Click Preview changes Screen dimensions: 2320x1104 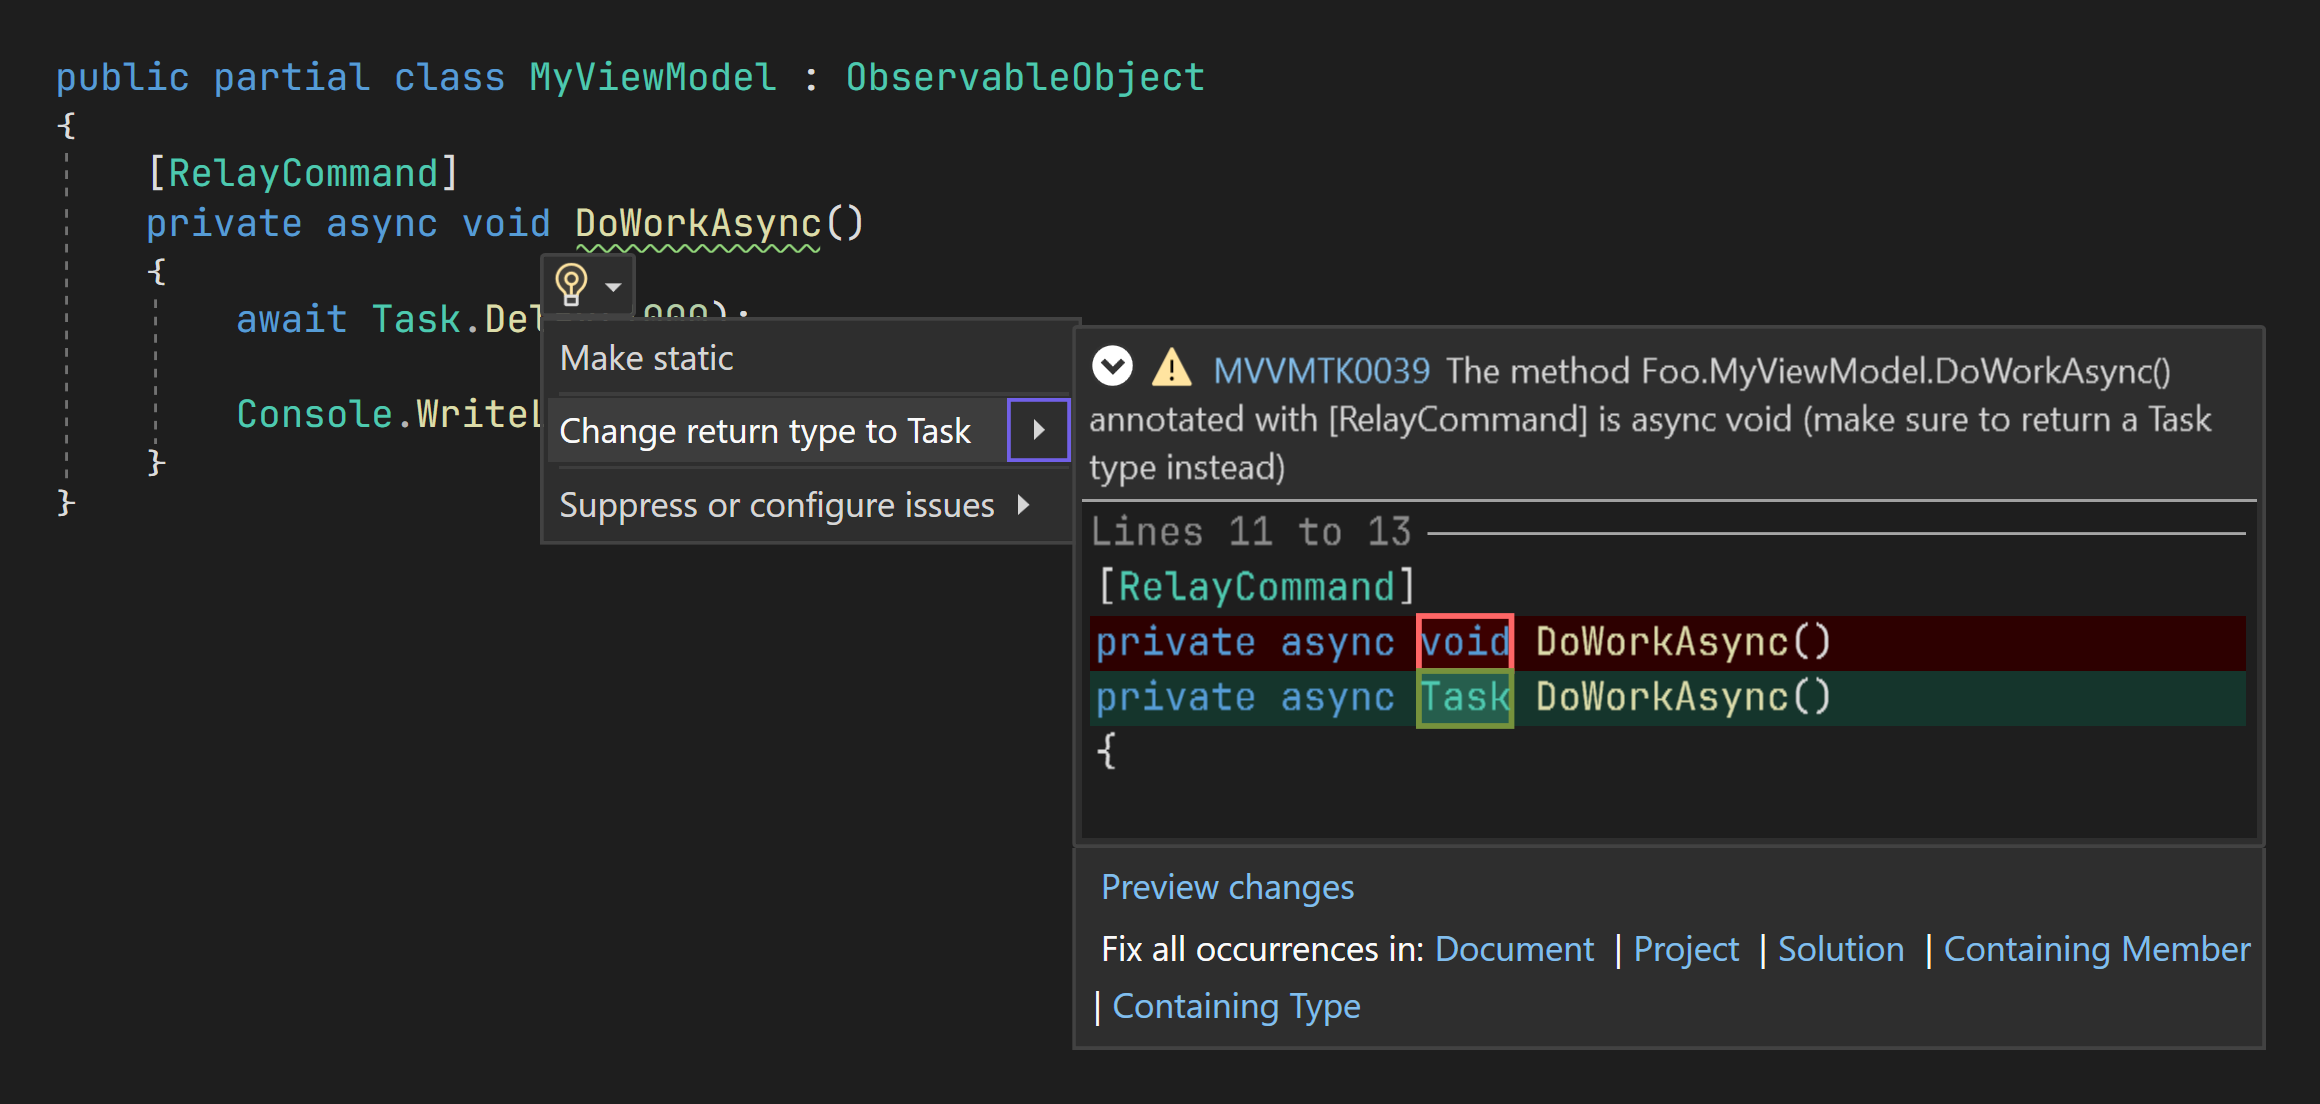1227,887
